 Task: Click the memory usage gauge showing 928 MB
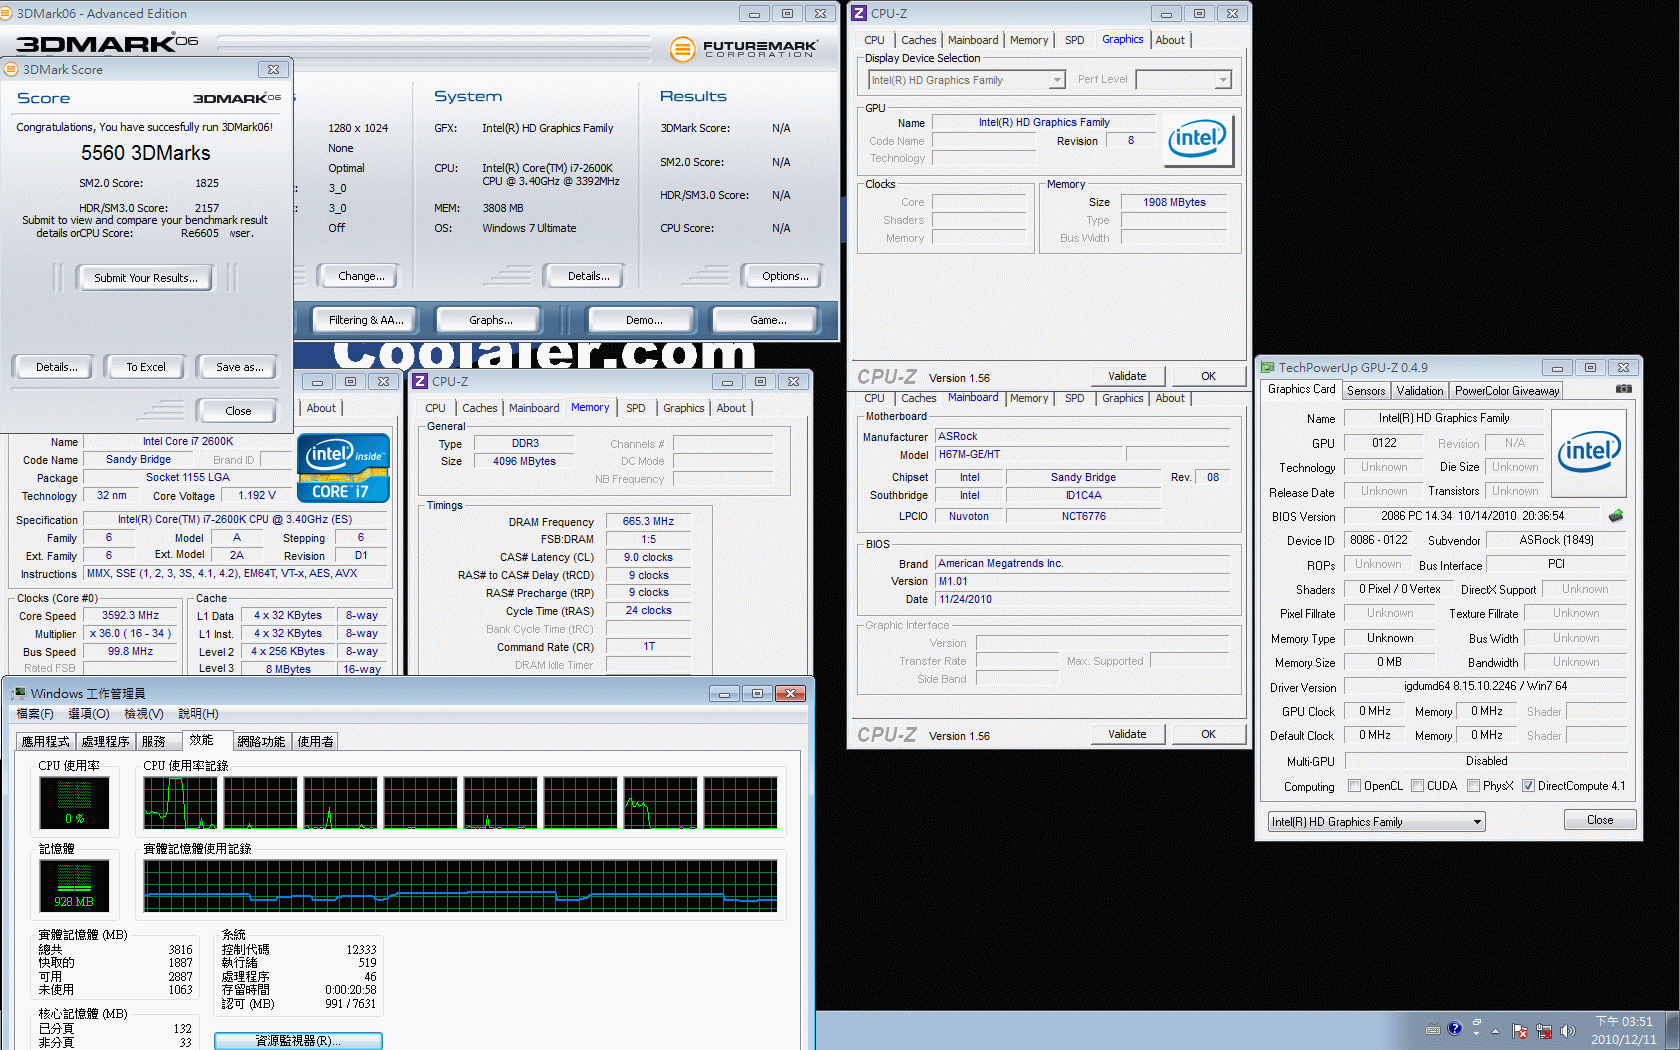74,885
